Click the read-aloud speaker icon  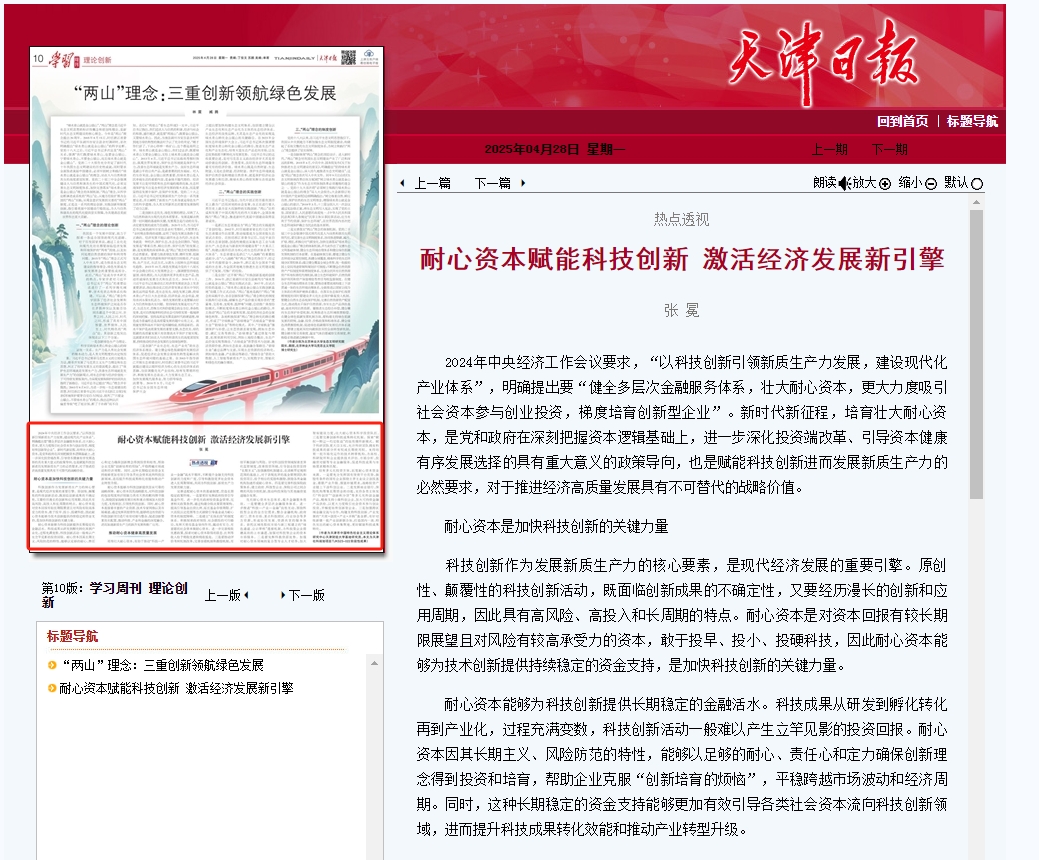click(843, 183)
